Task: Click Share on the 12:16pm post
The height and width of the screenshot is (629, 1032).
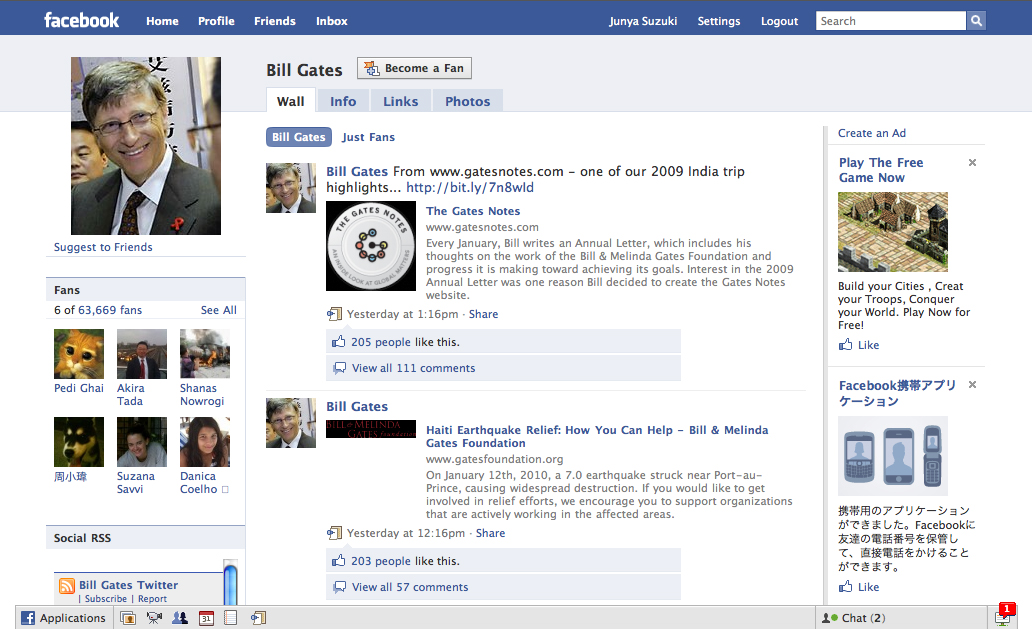Action: pos(490,533)
